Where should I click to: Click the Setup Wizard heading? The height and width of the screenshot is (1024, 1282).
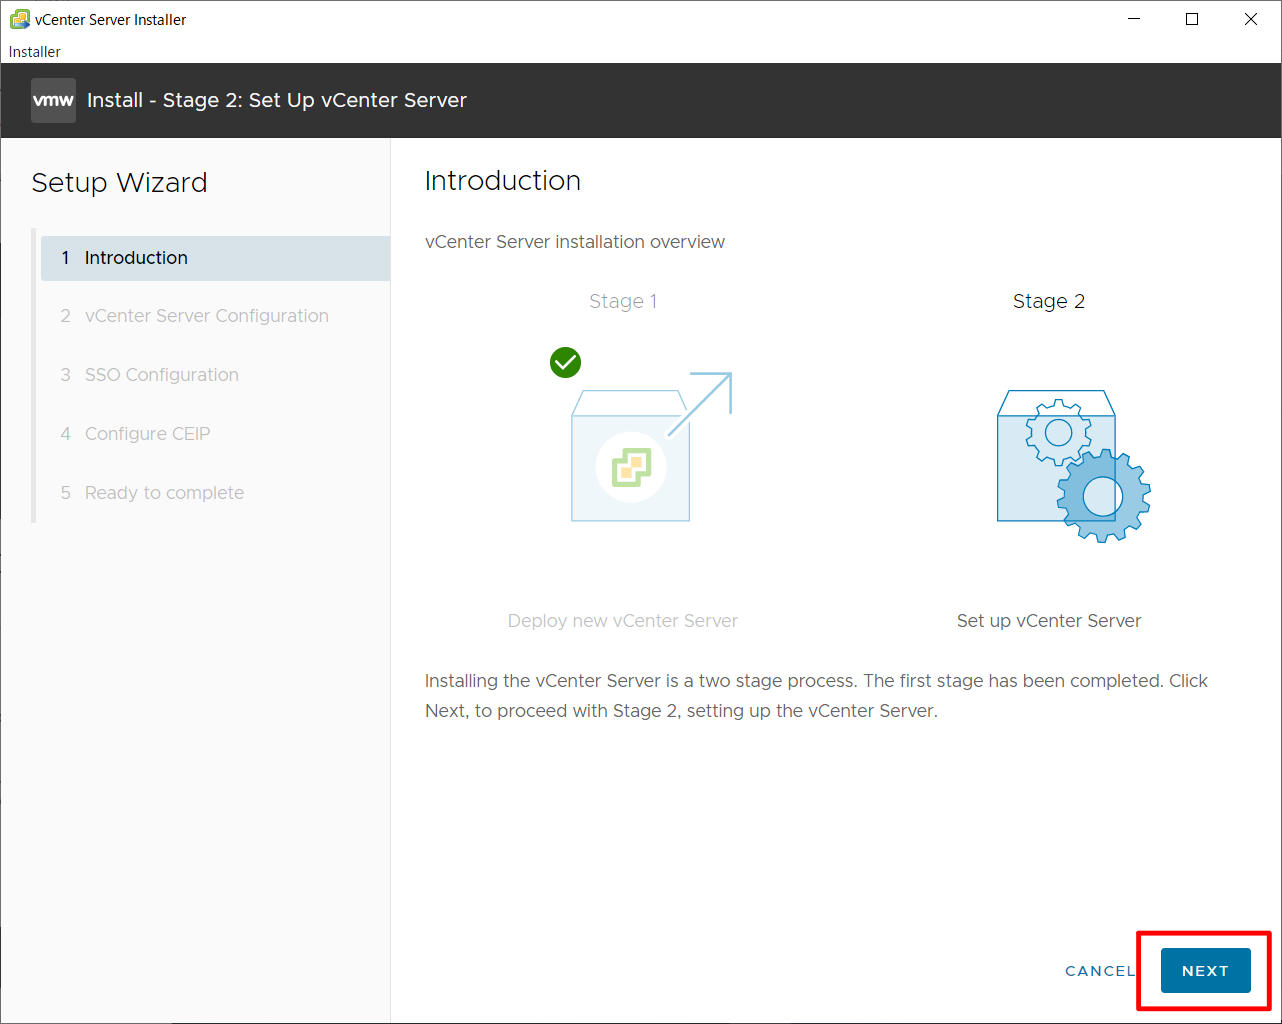coord(120,183)
